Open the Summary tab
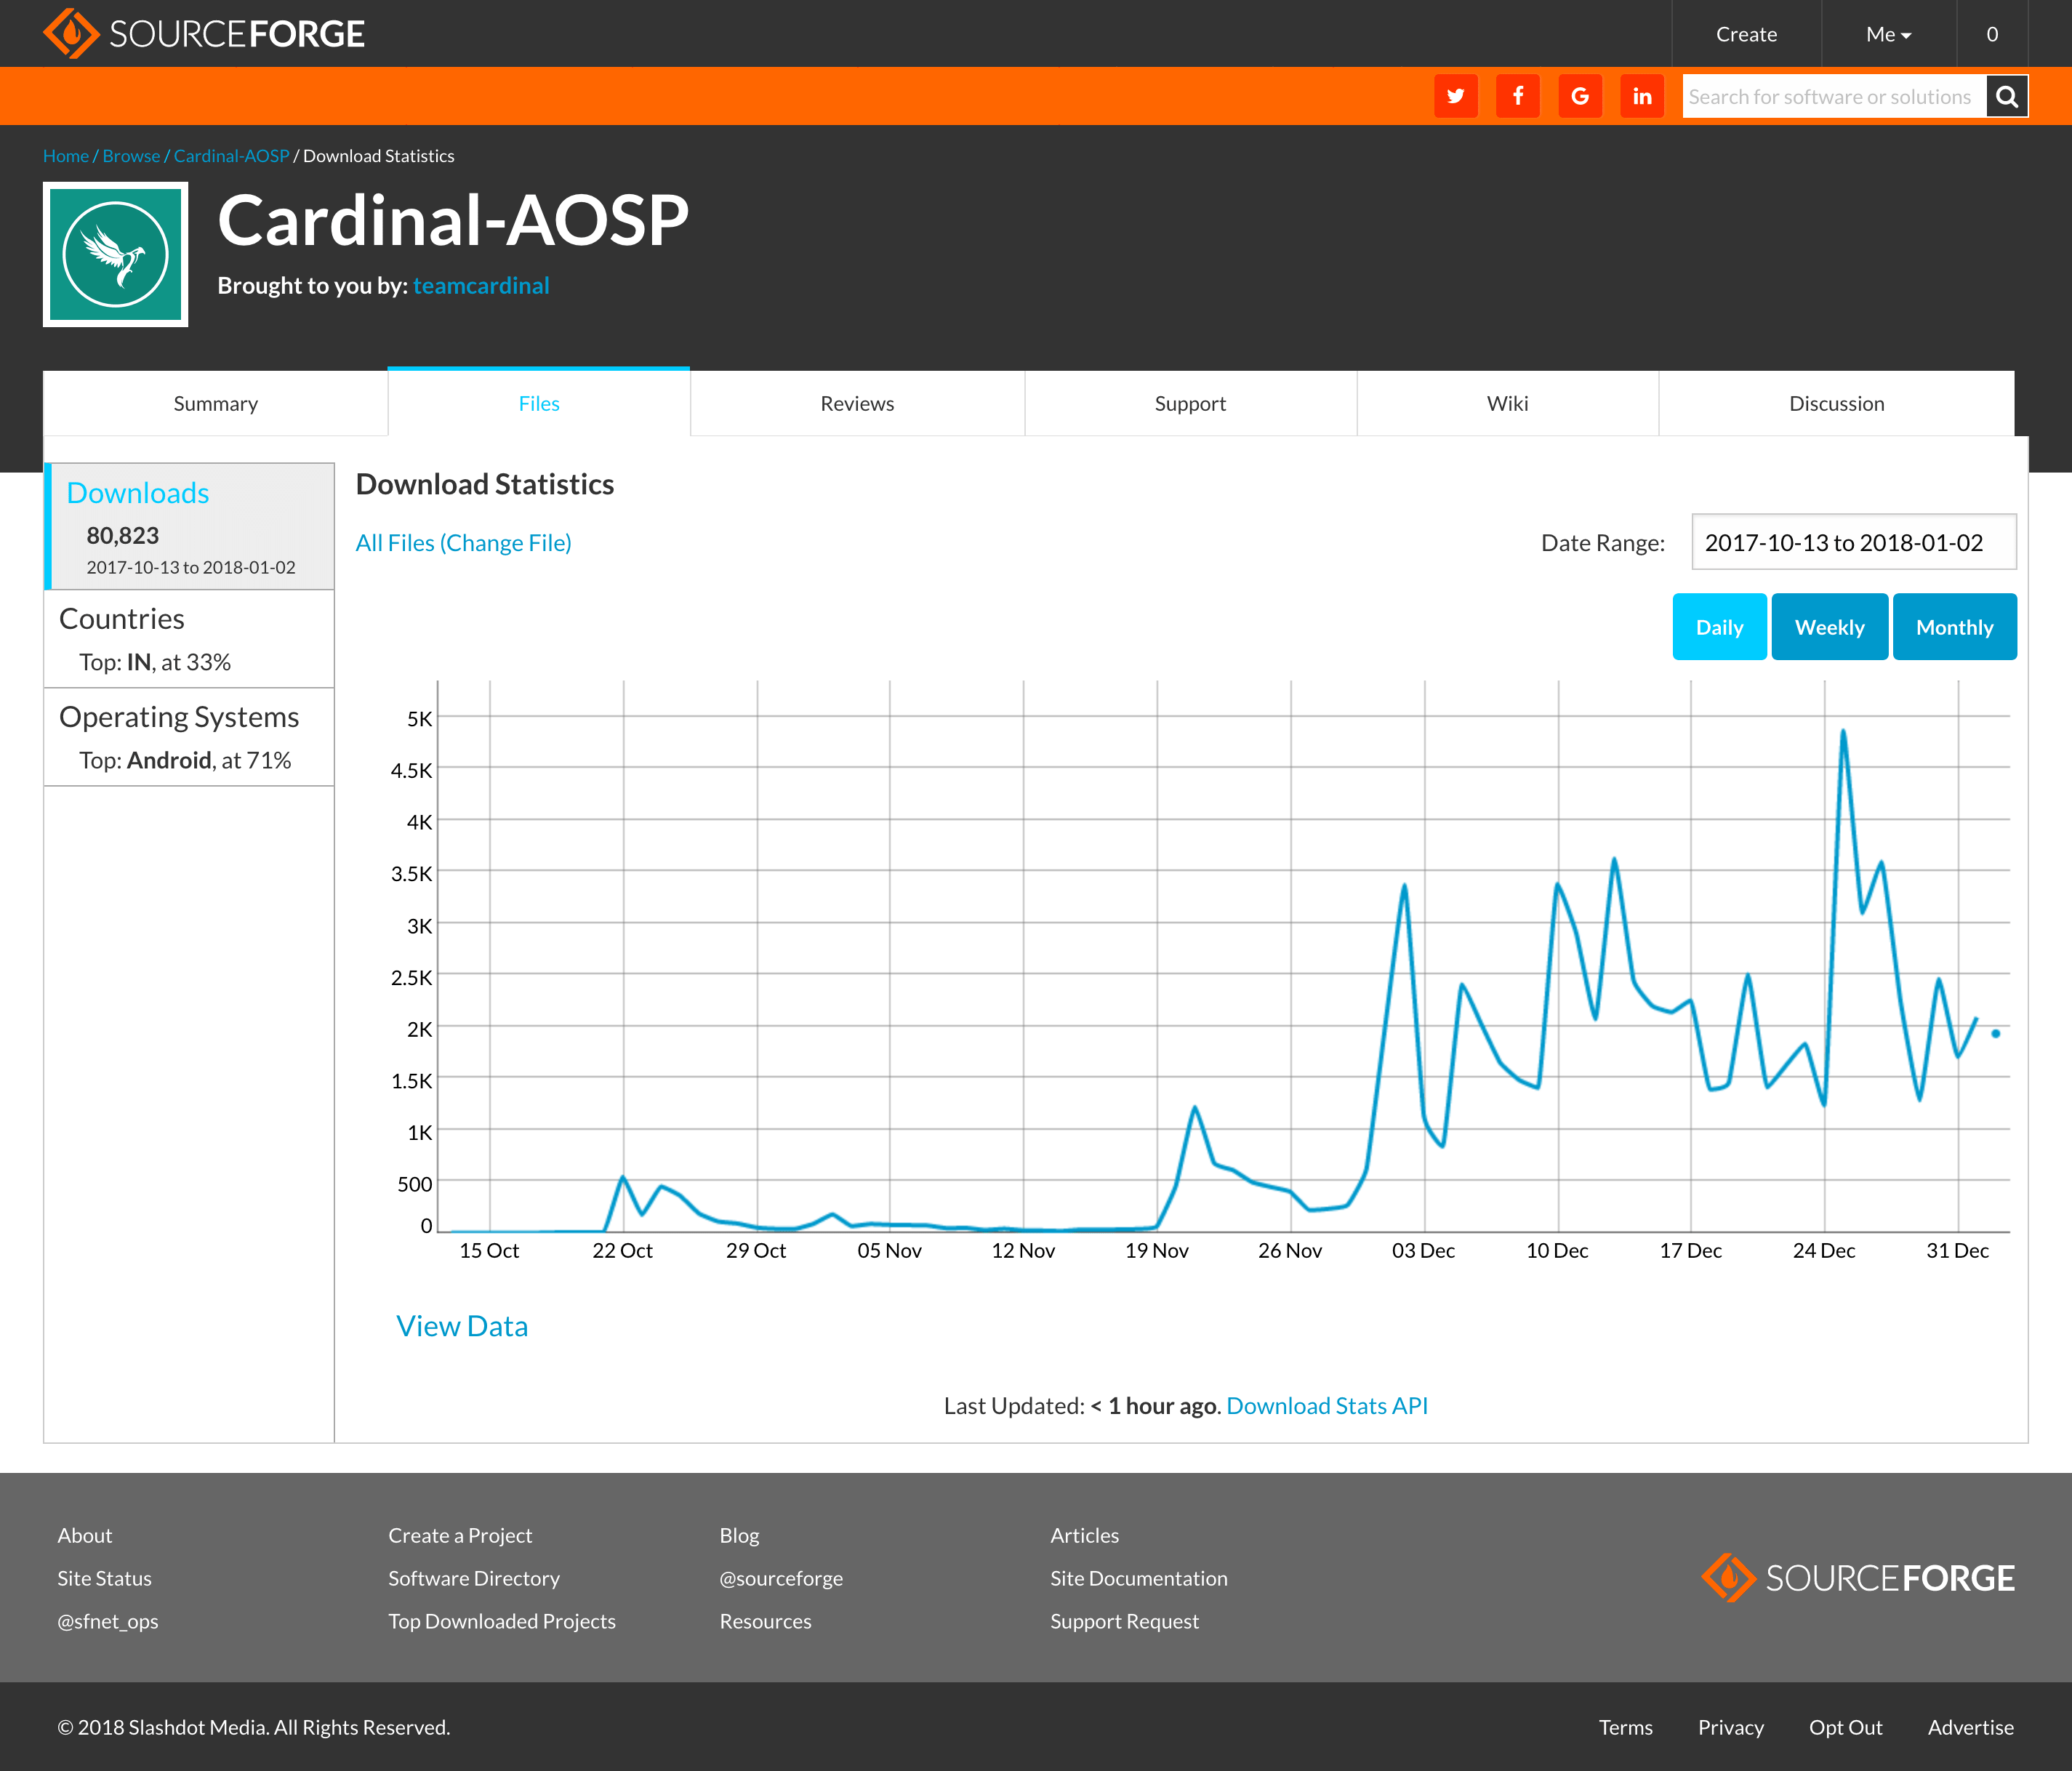This screenshot has height=1771, width=2072. [x=215, y=404]
